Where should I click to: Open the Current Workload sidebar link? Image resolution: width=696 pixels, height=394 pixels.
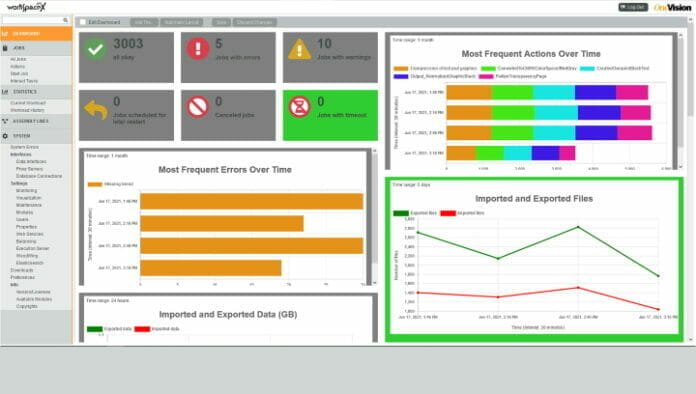28,103
